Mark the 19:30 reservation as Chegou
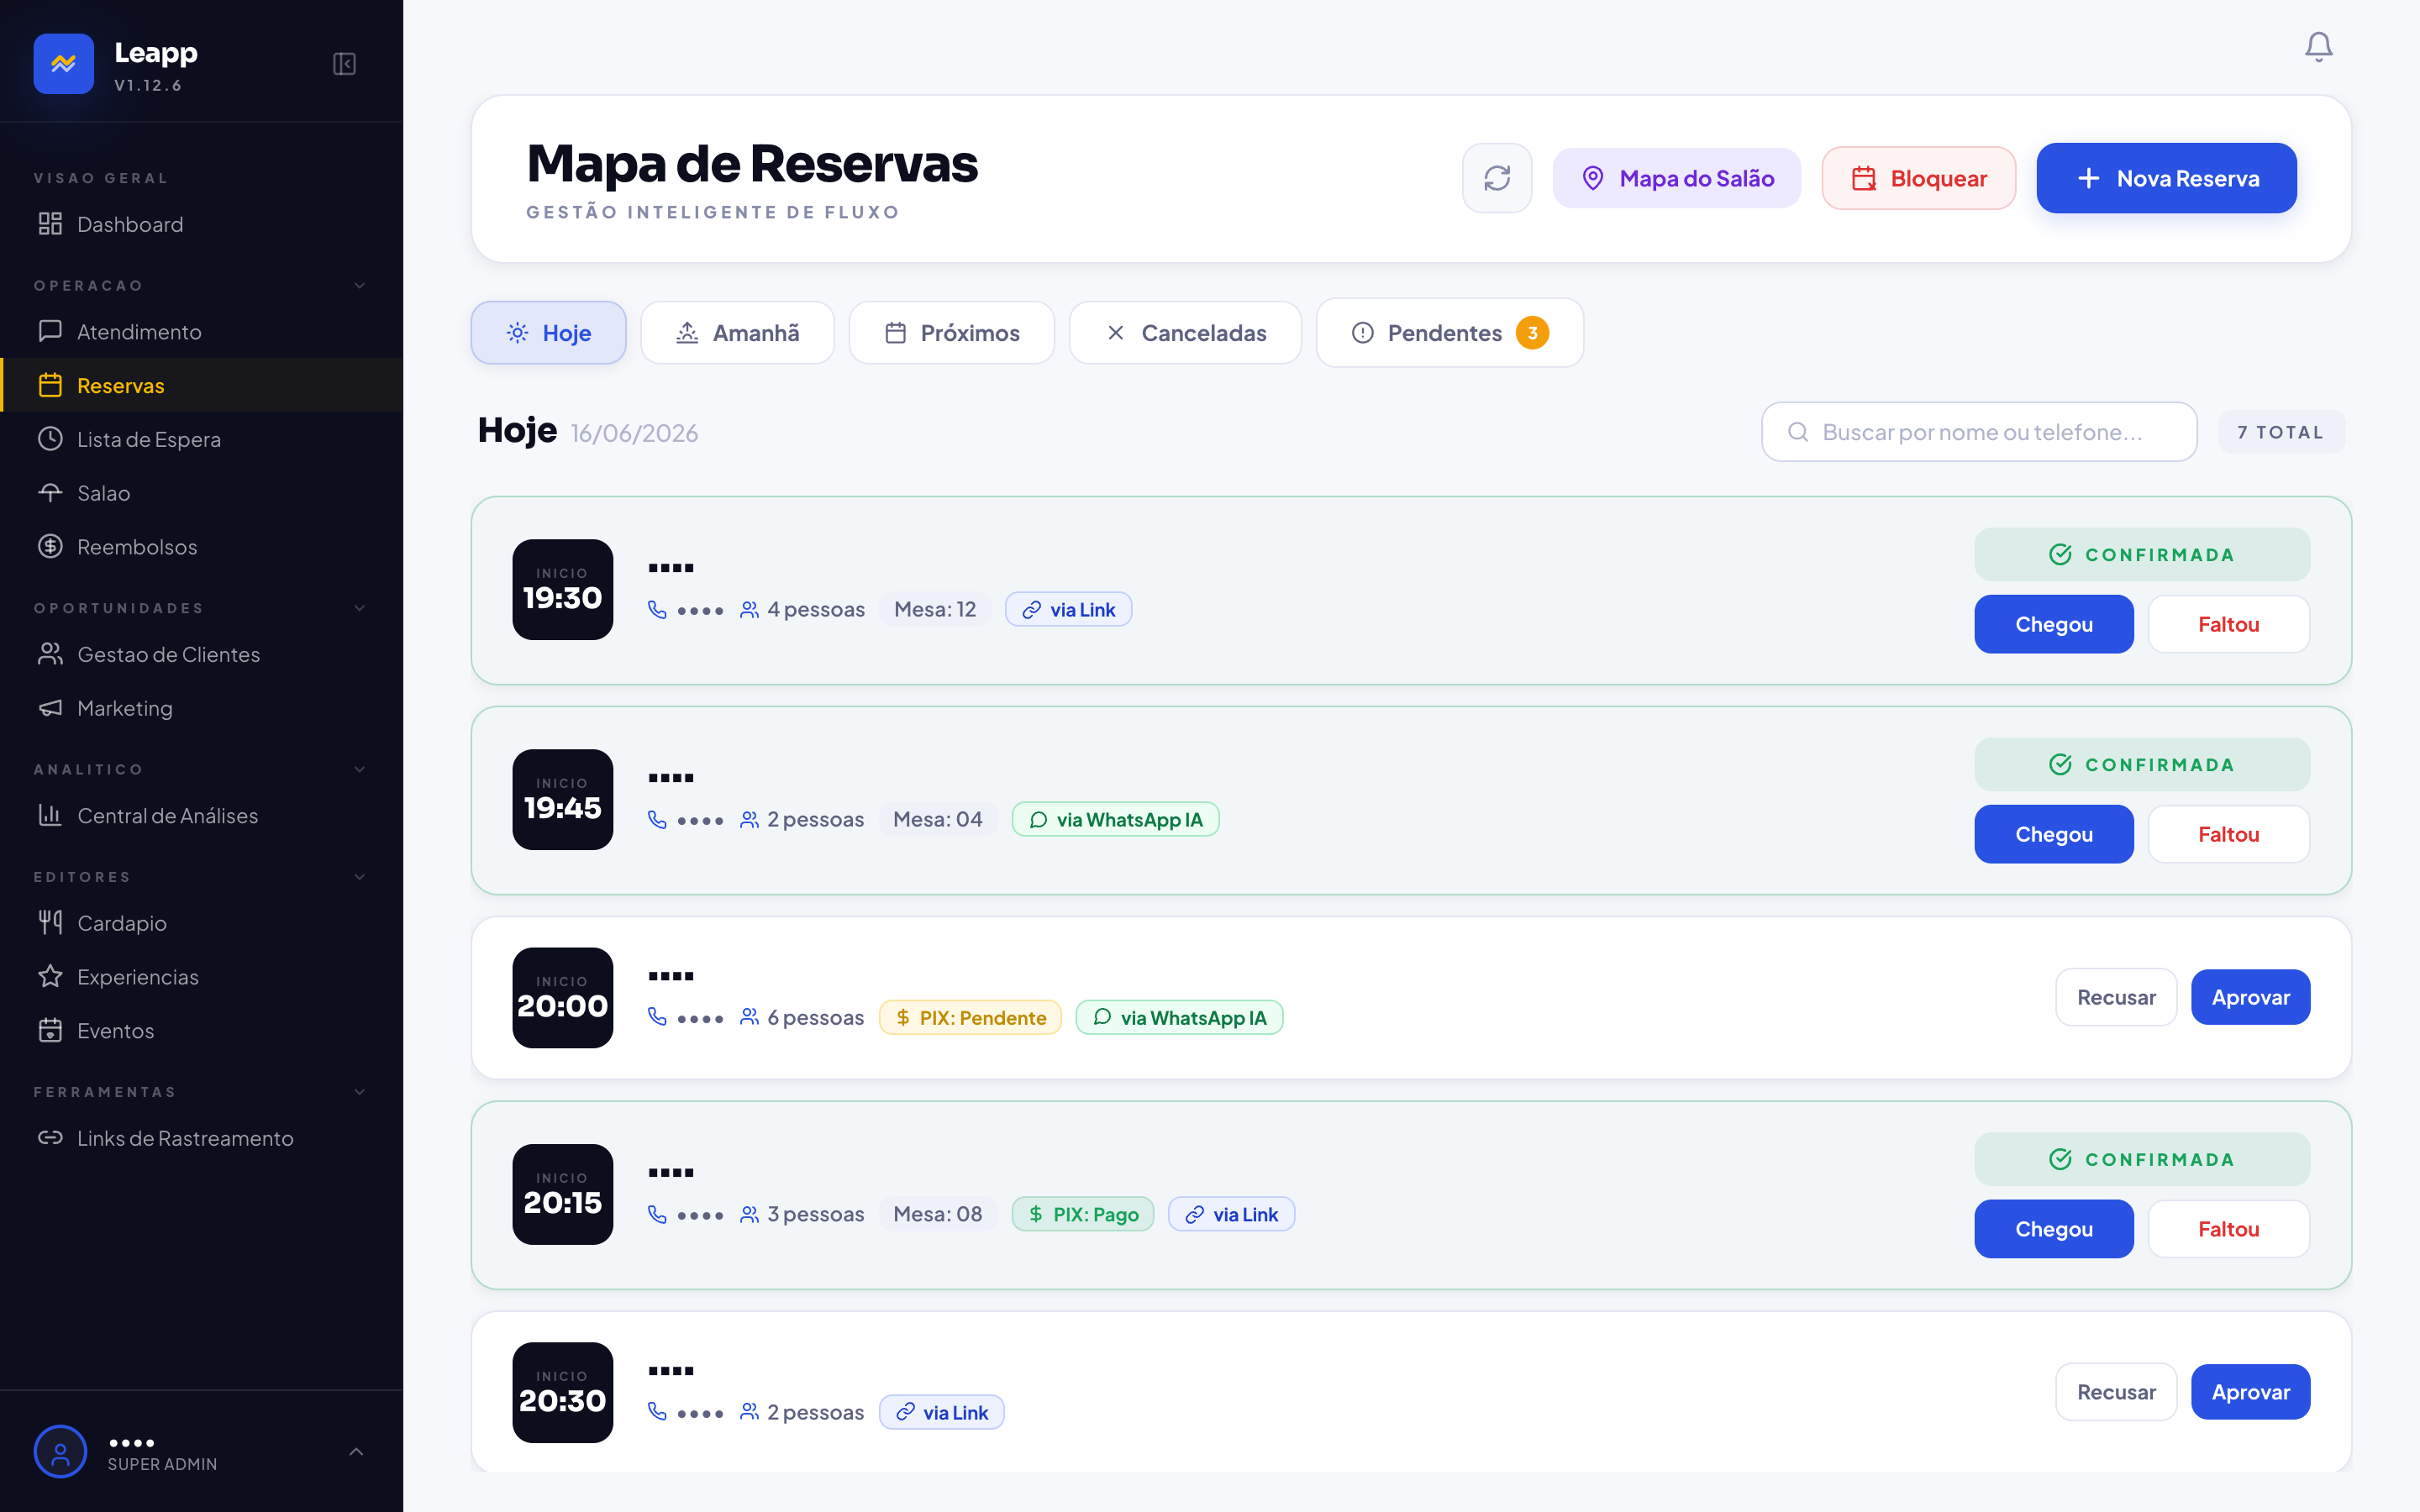2420x1512 pixels. pos(2053,624)
